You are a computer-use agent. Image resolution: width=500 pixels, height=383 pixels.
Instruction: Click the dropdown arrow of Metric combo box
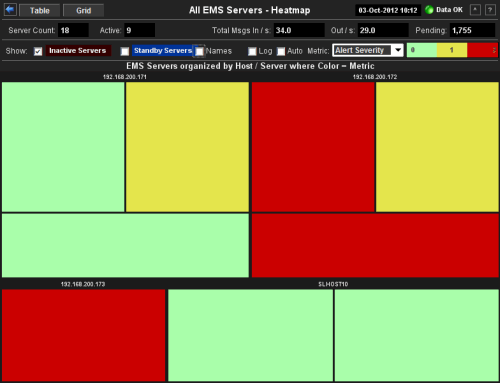(398, 50)
